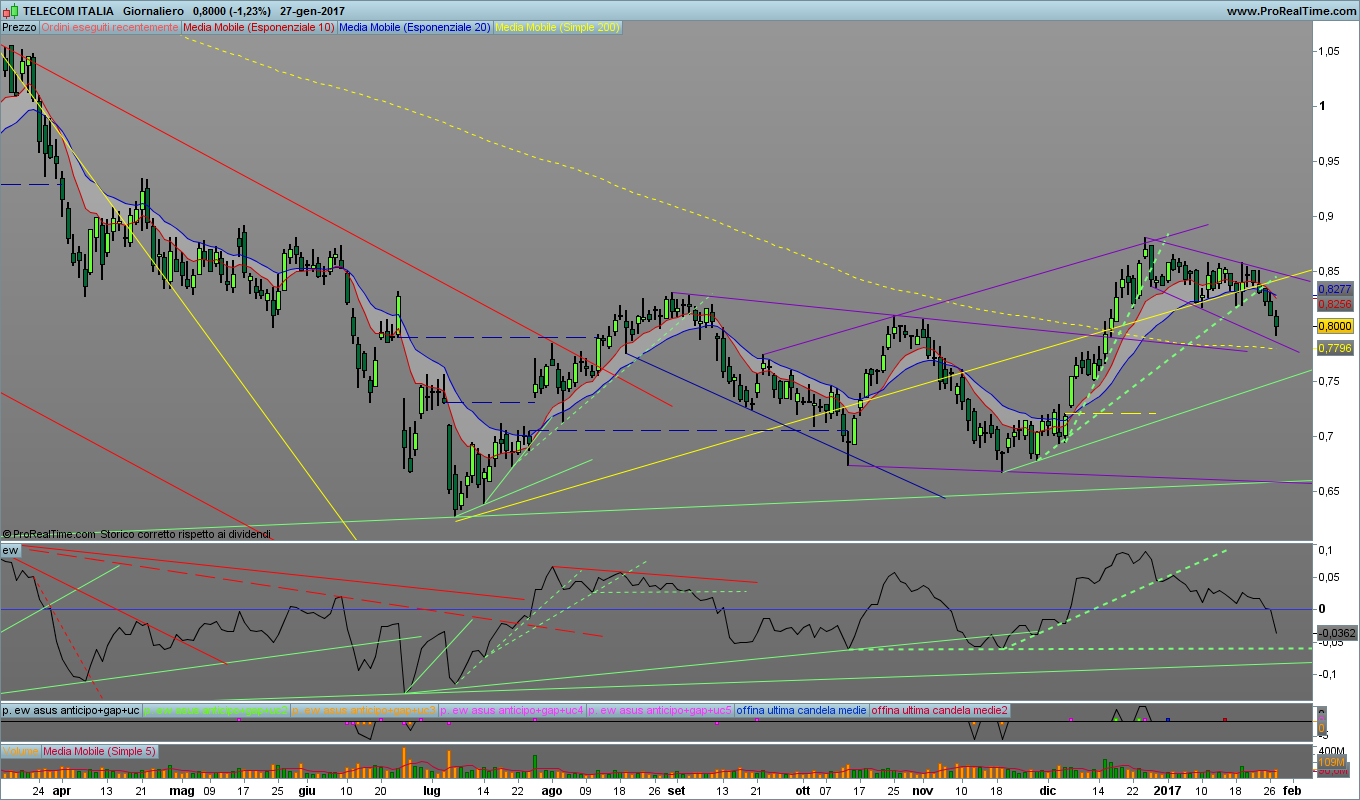This screenshot has width=1360, height=800.
Task: Select the Media Mobile (Simple 5) volume label
Action: (x=99, y=751)
